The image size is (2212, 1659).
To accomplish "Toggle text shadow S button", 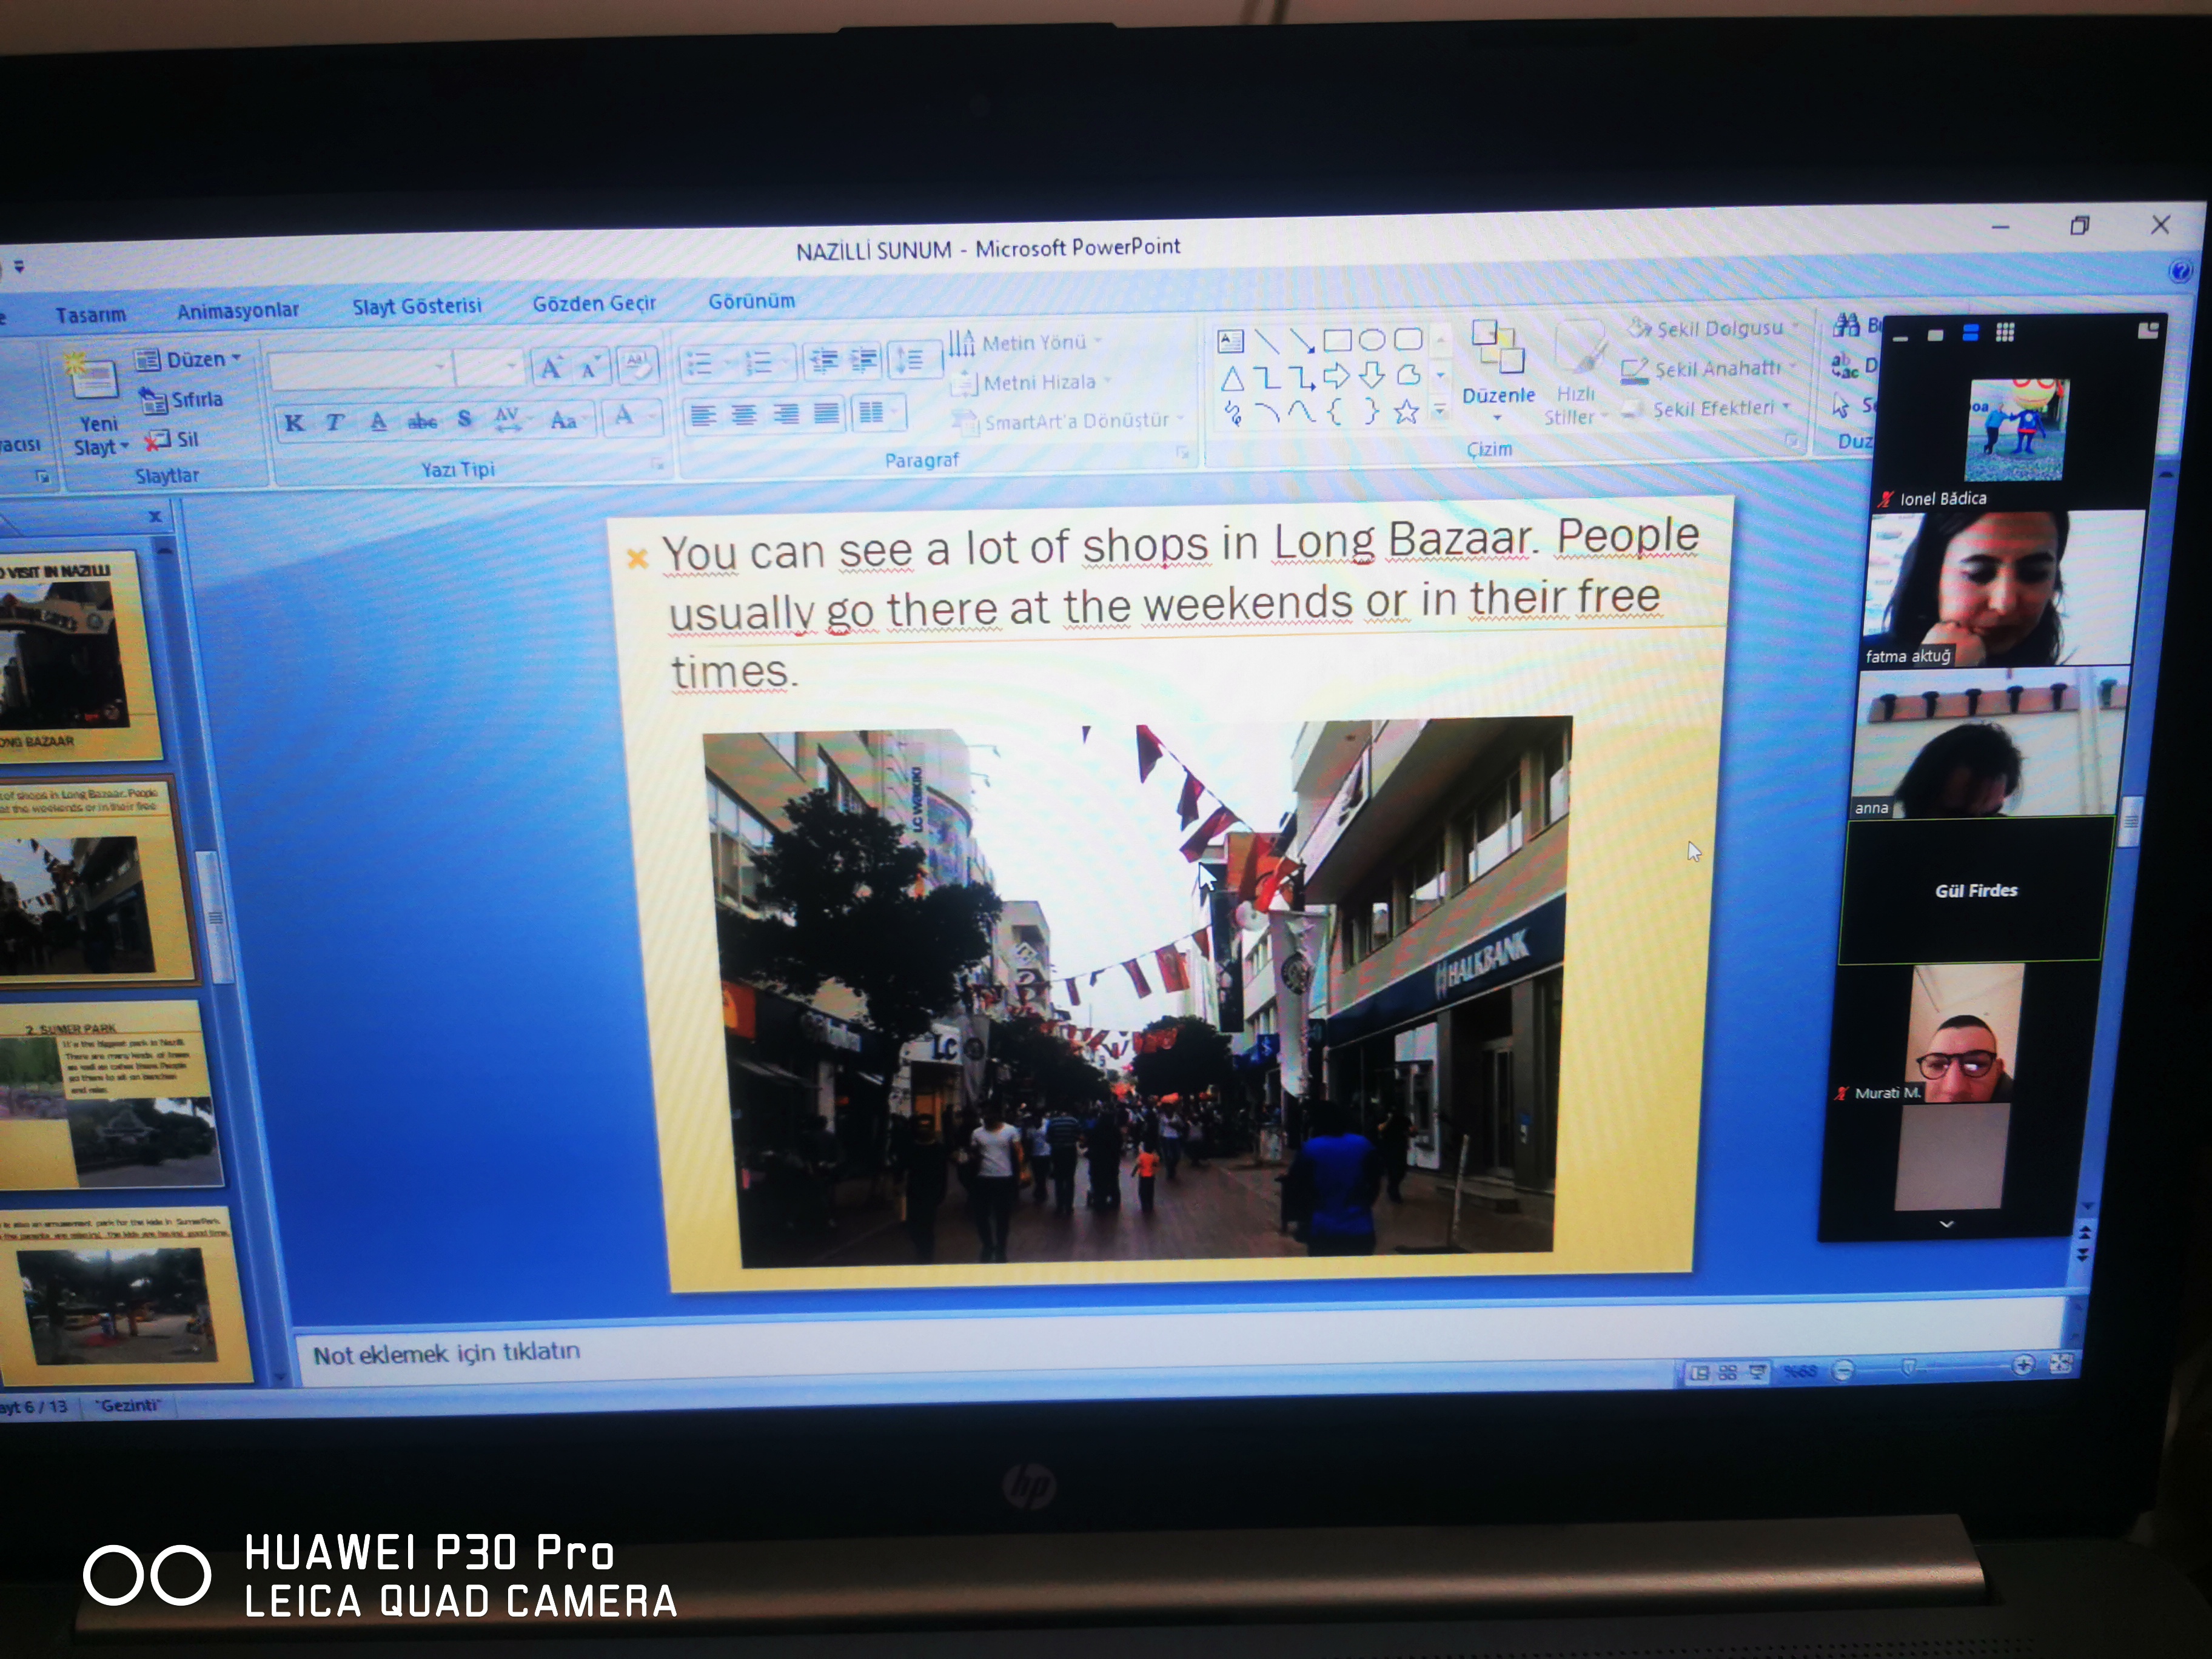I will coord(464,420).
